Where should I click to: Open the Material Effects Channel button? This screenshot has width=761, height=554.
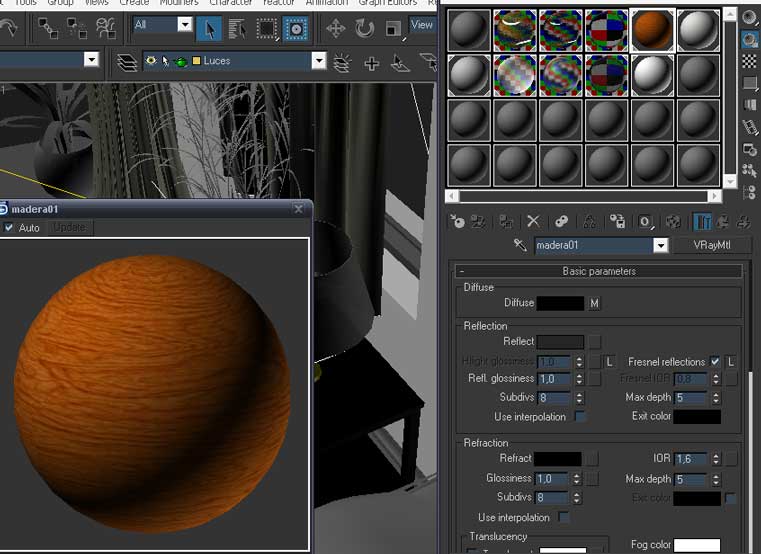point(645,222)
